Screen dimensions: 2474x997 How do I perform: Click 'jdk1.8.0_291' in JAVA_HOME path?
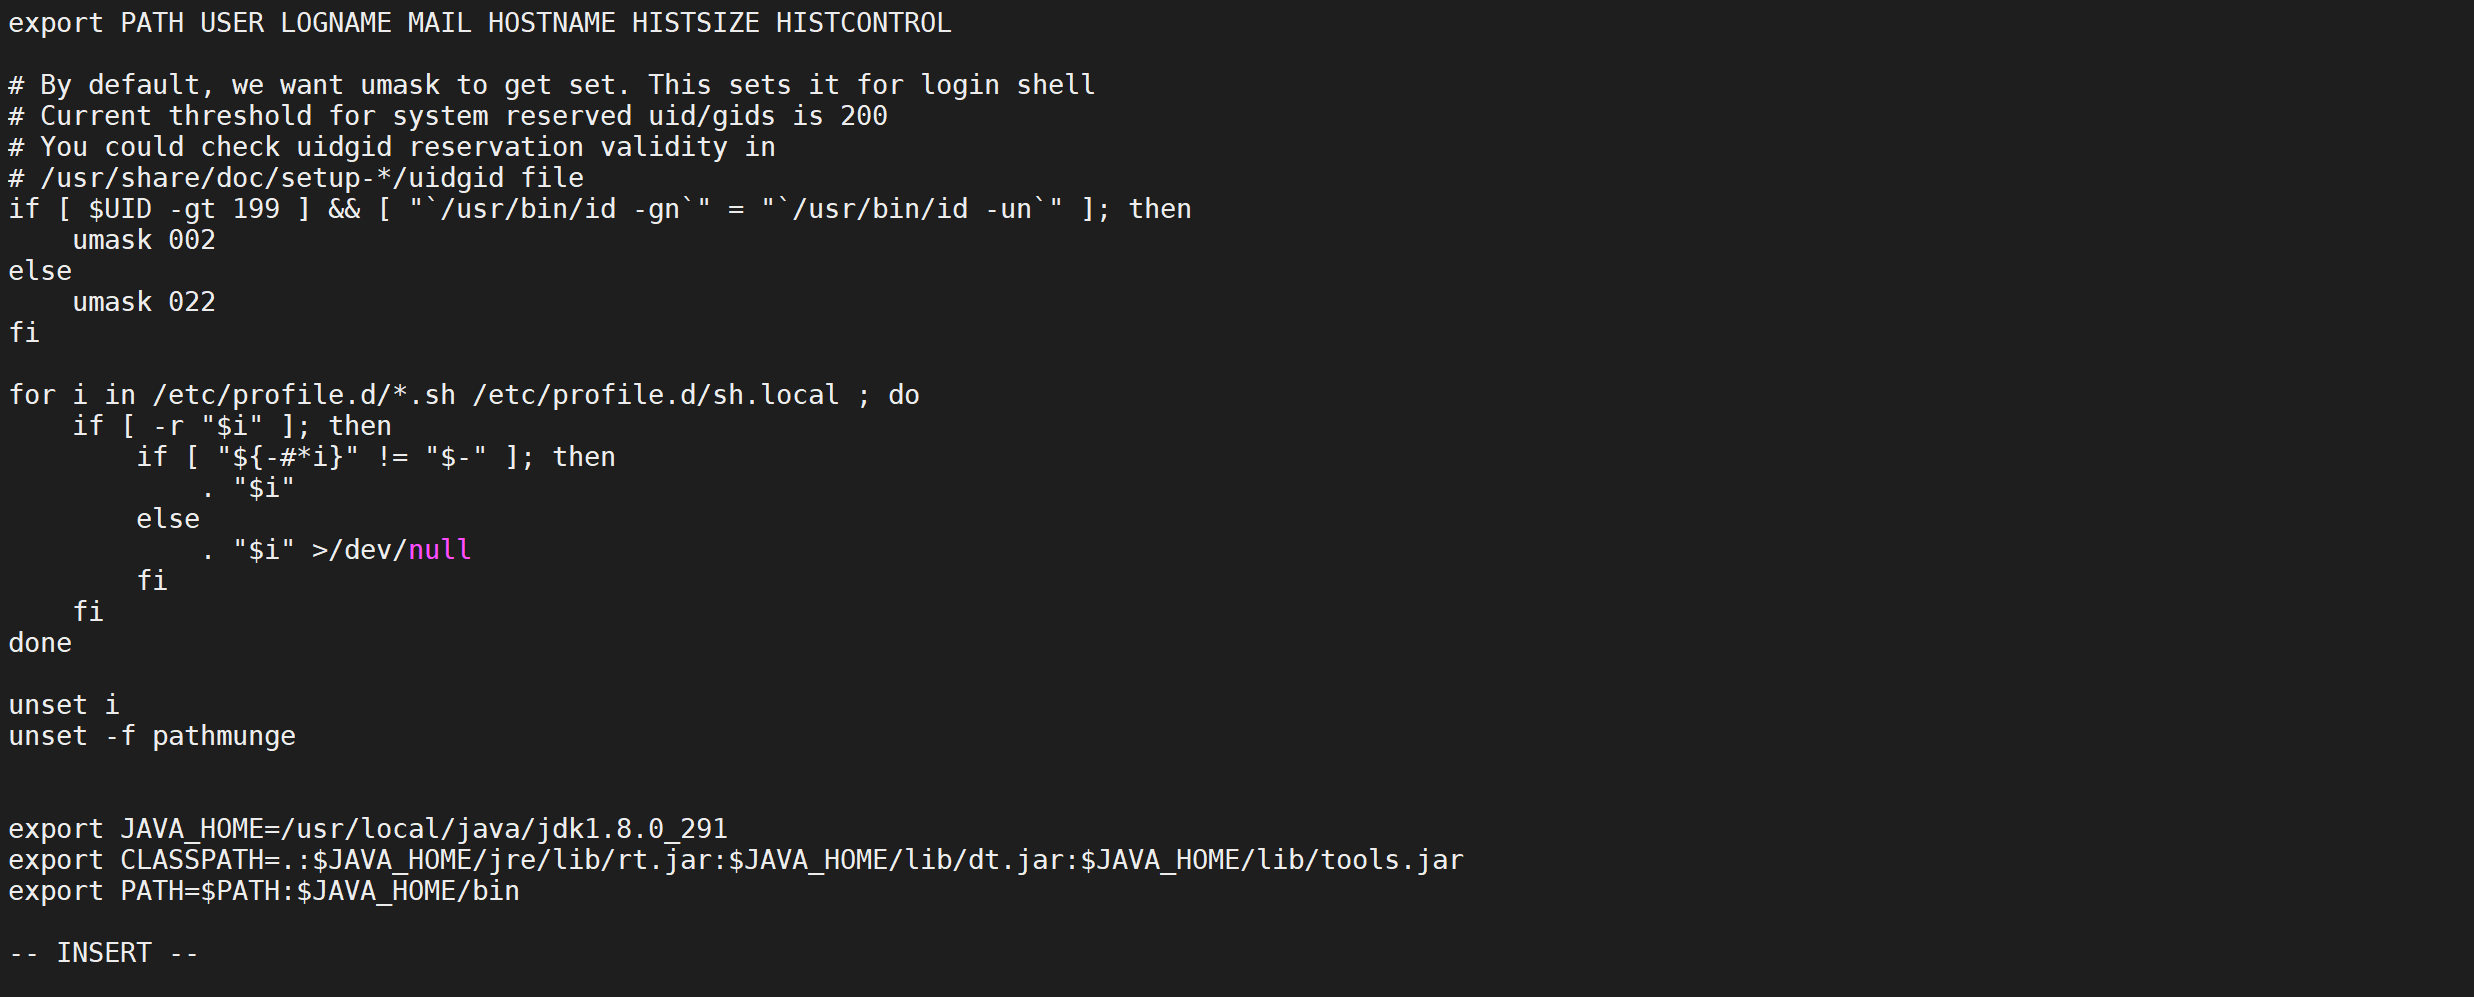(x=632, y=829)
